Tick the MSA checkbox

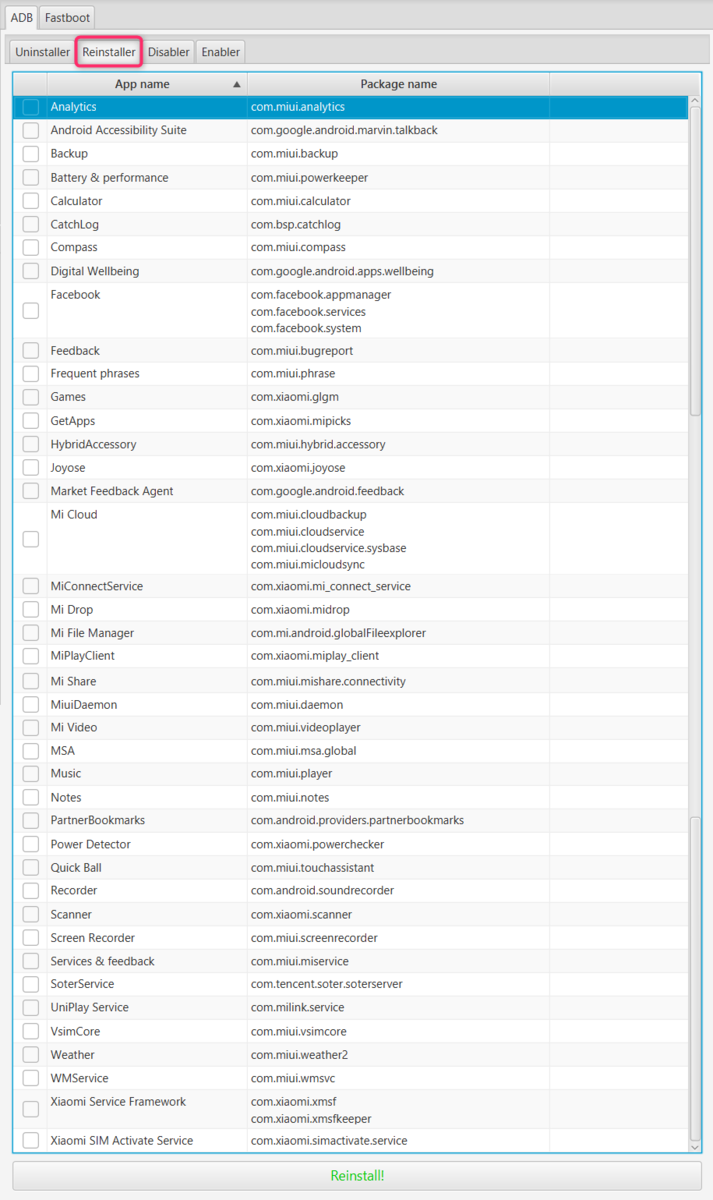pos(31,751)
